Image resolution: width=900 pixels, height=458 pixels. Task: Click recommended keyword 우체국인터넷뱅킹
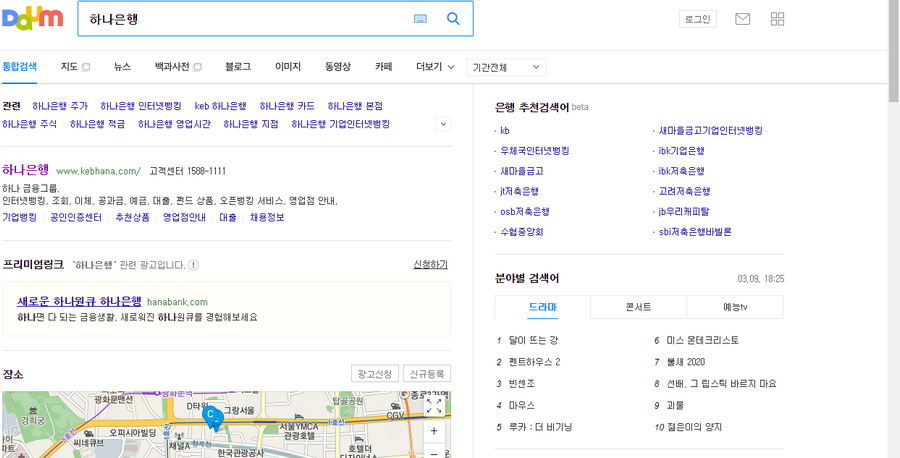tap(535, 151)
